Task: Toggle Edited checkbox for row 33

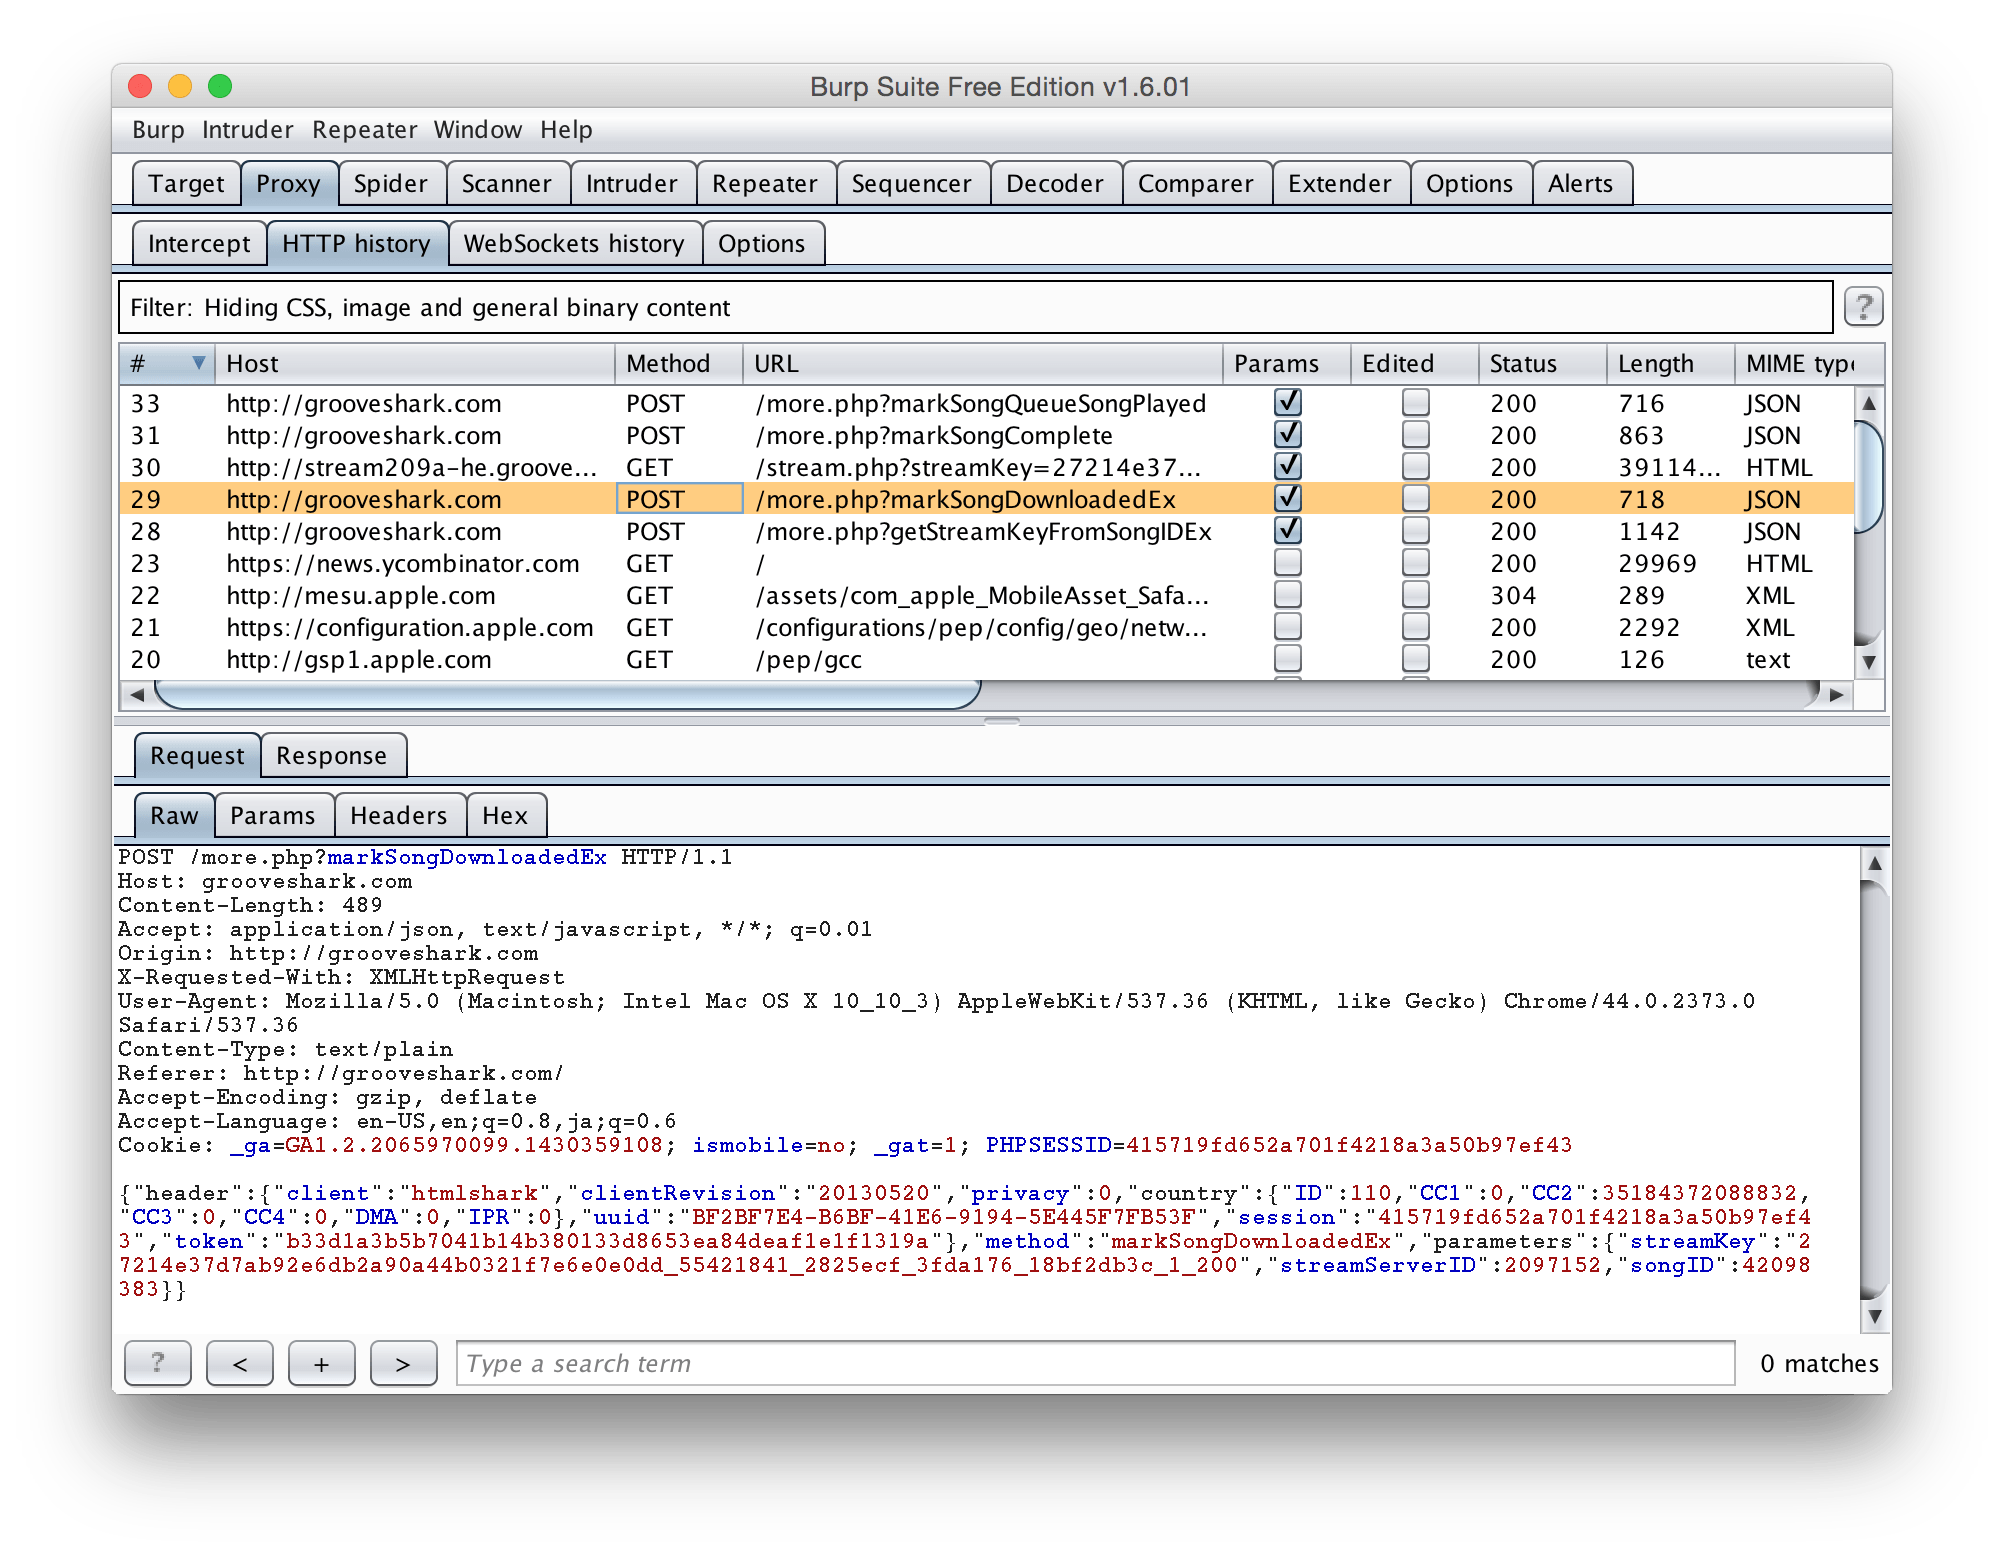Action: (x=1415, y=403)
